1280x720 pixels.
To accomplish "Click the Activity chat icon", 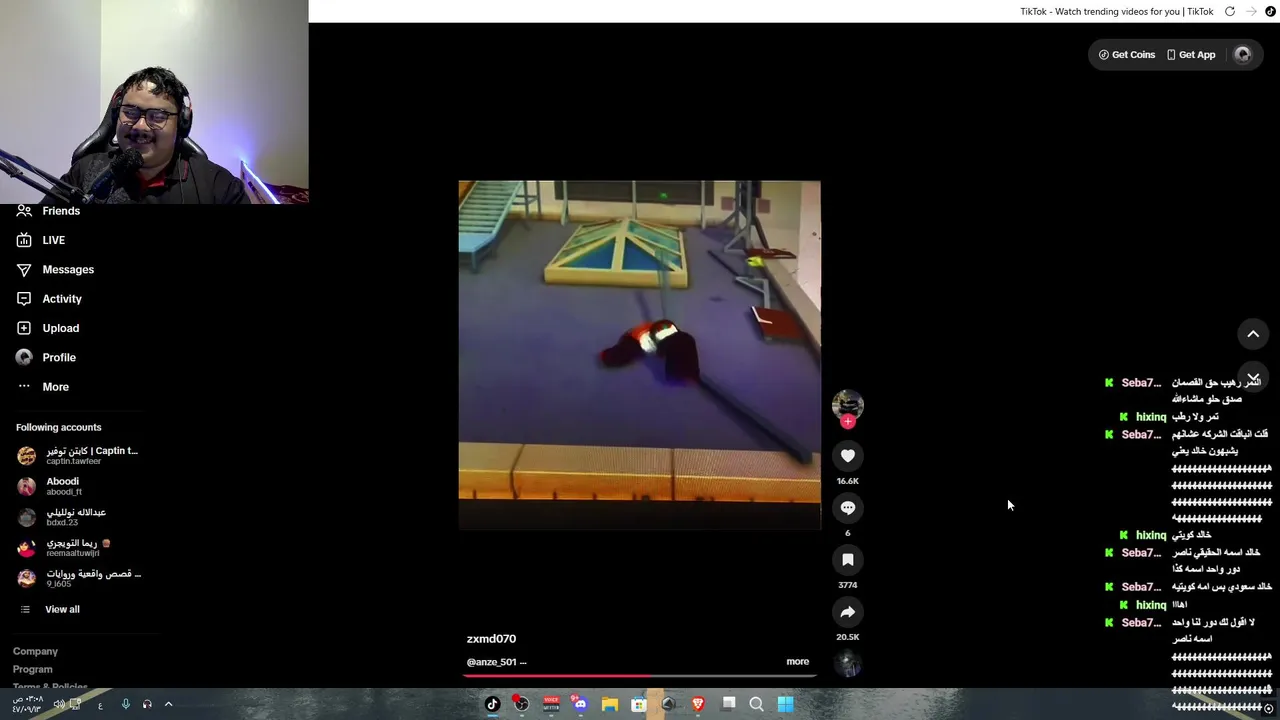I will tap(24, 299).
